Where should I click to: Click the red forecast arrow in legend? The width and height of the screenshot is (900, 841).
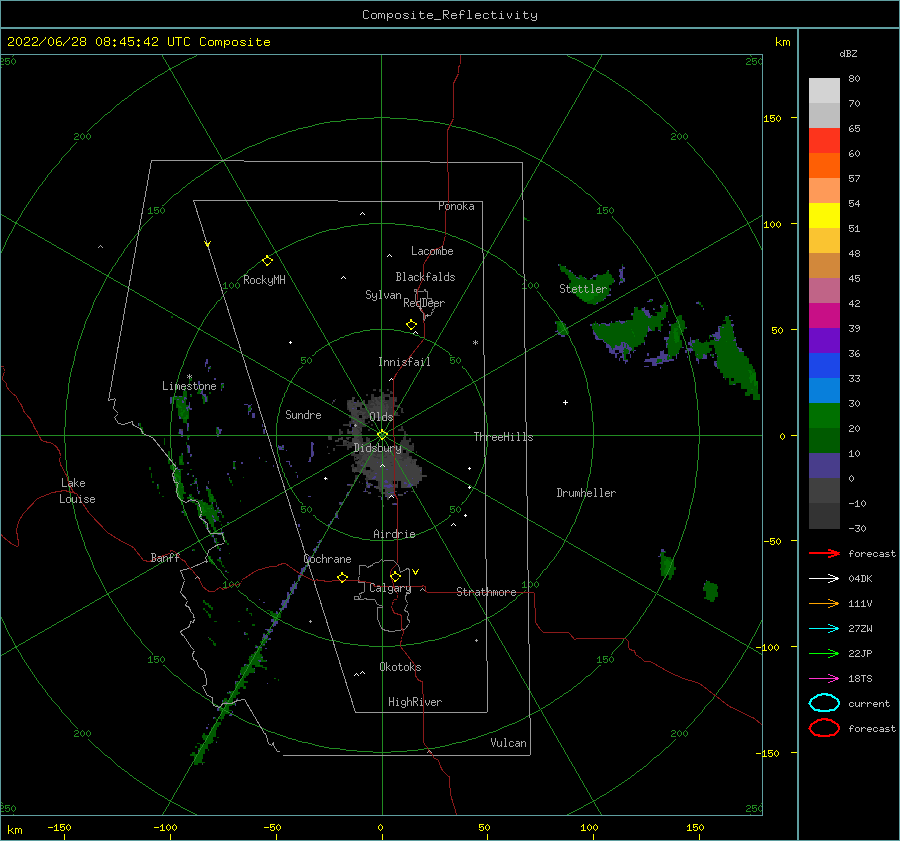click(824, 553)
